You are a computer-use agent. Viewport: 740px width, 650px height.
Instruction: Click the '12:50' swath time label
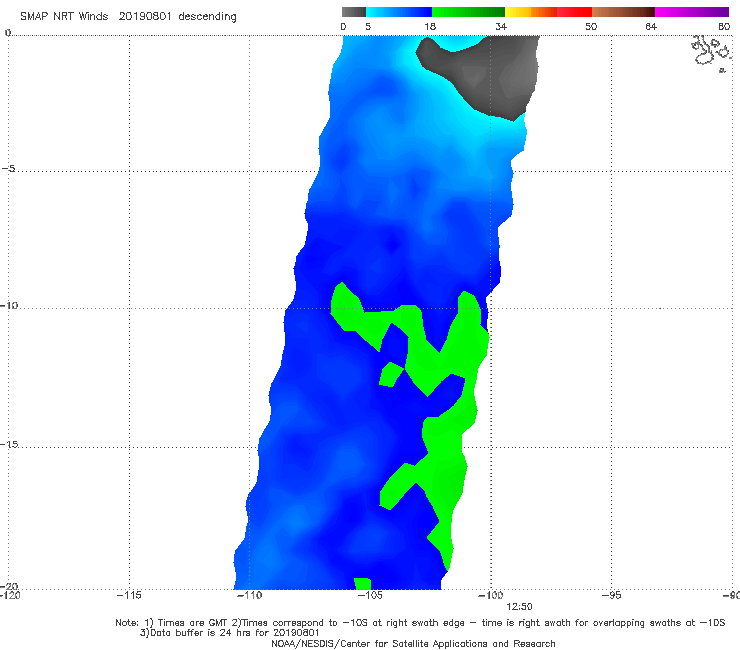520,607
